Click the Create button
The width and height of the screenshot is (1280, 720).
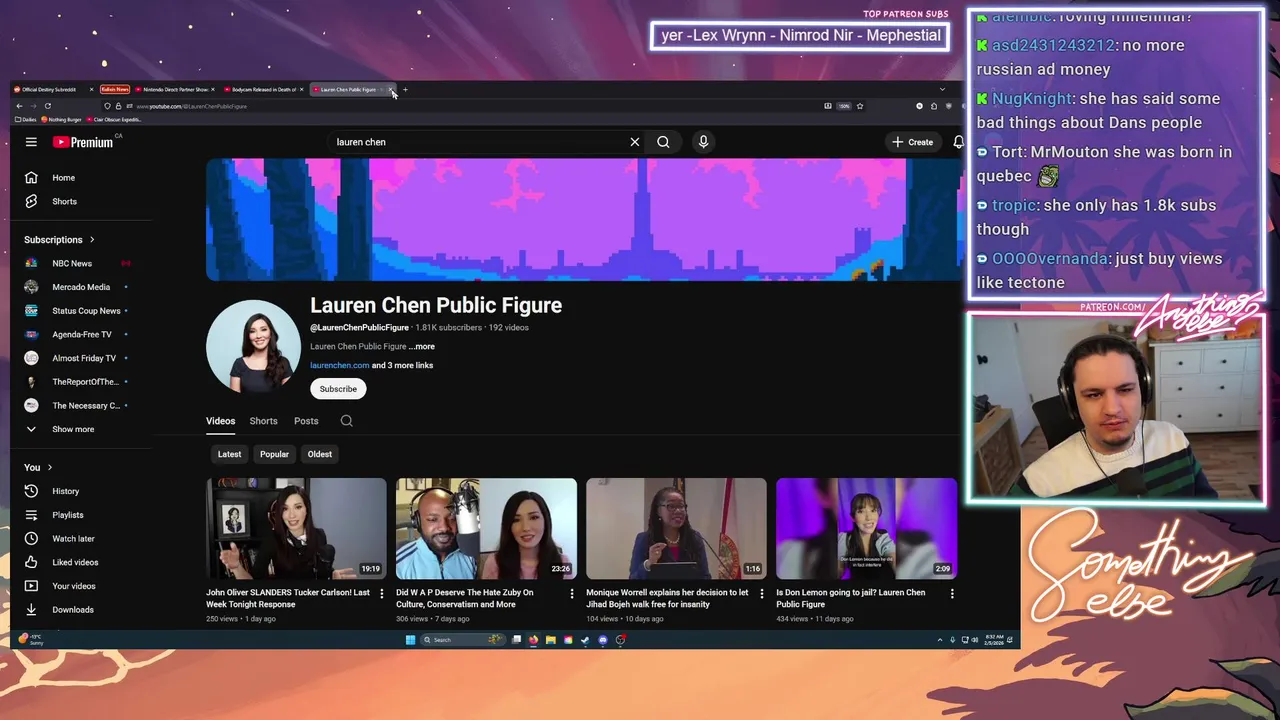(x=913, y=142)
